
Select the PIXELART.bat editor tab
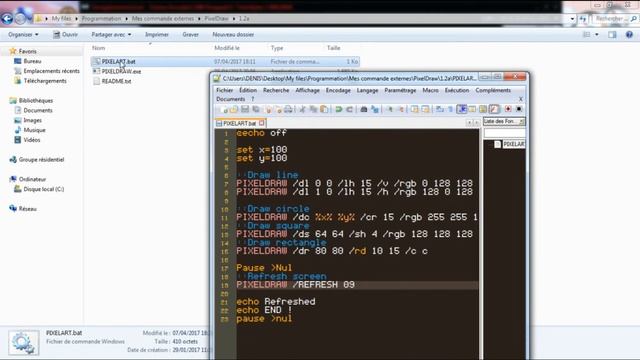[x=240, y=123]
